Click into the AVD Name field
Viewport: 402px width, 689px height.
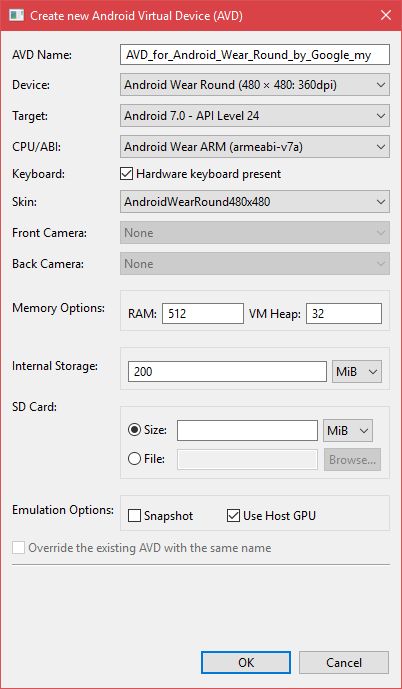255,54
